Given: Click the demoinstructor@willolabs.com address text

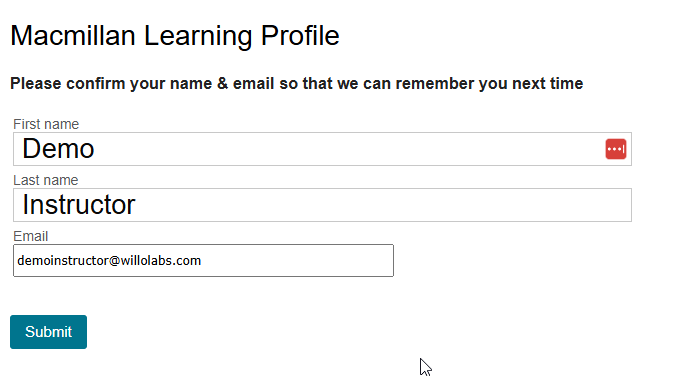Looking at the screenshot, I should [x=109, y=261].
